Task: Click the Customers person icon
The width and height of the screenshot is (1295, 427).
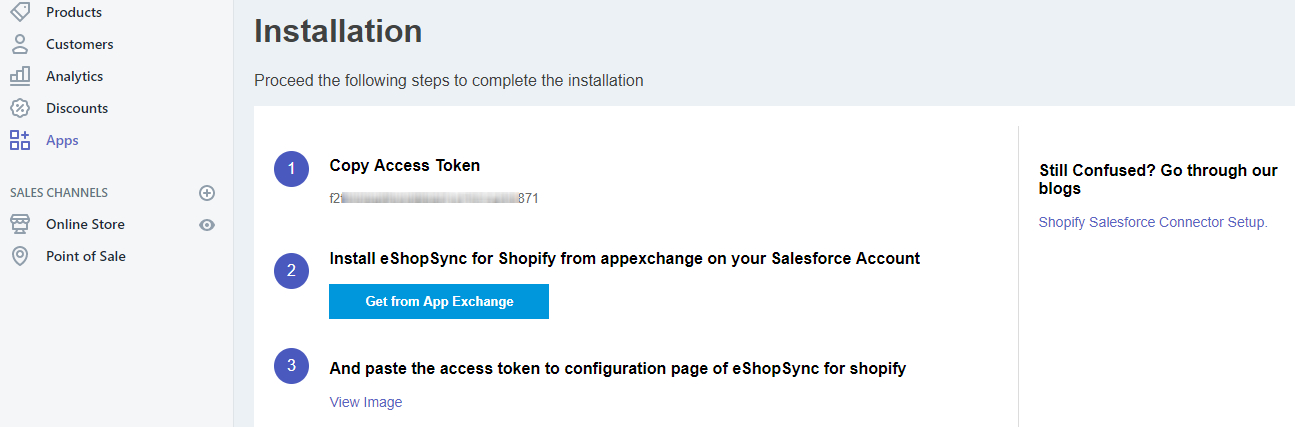Action: tap(20, 44)
